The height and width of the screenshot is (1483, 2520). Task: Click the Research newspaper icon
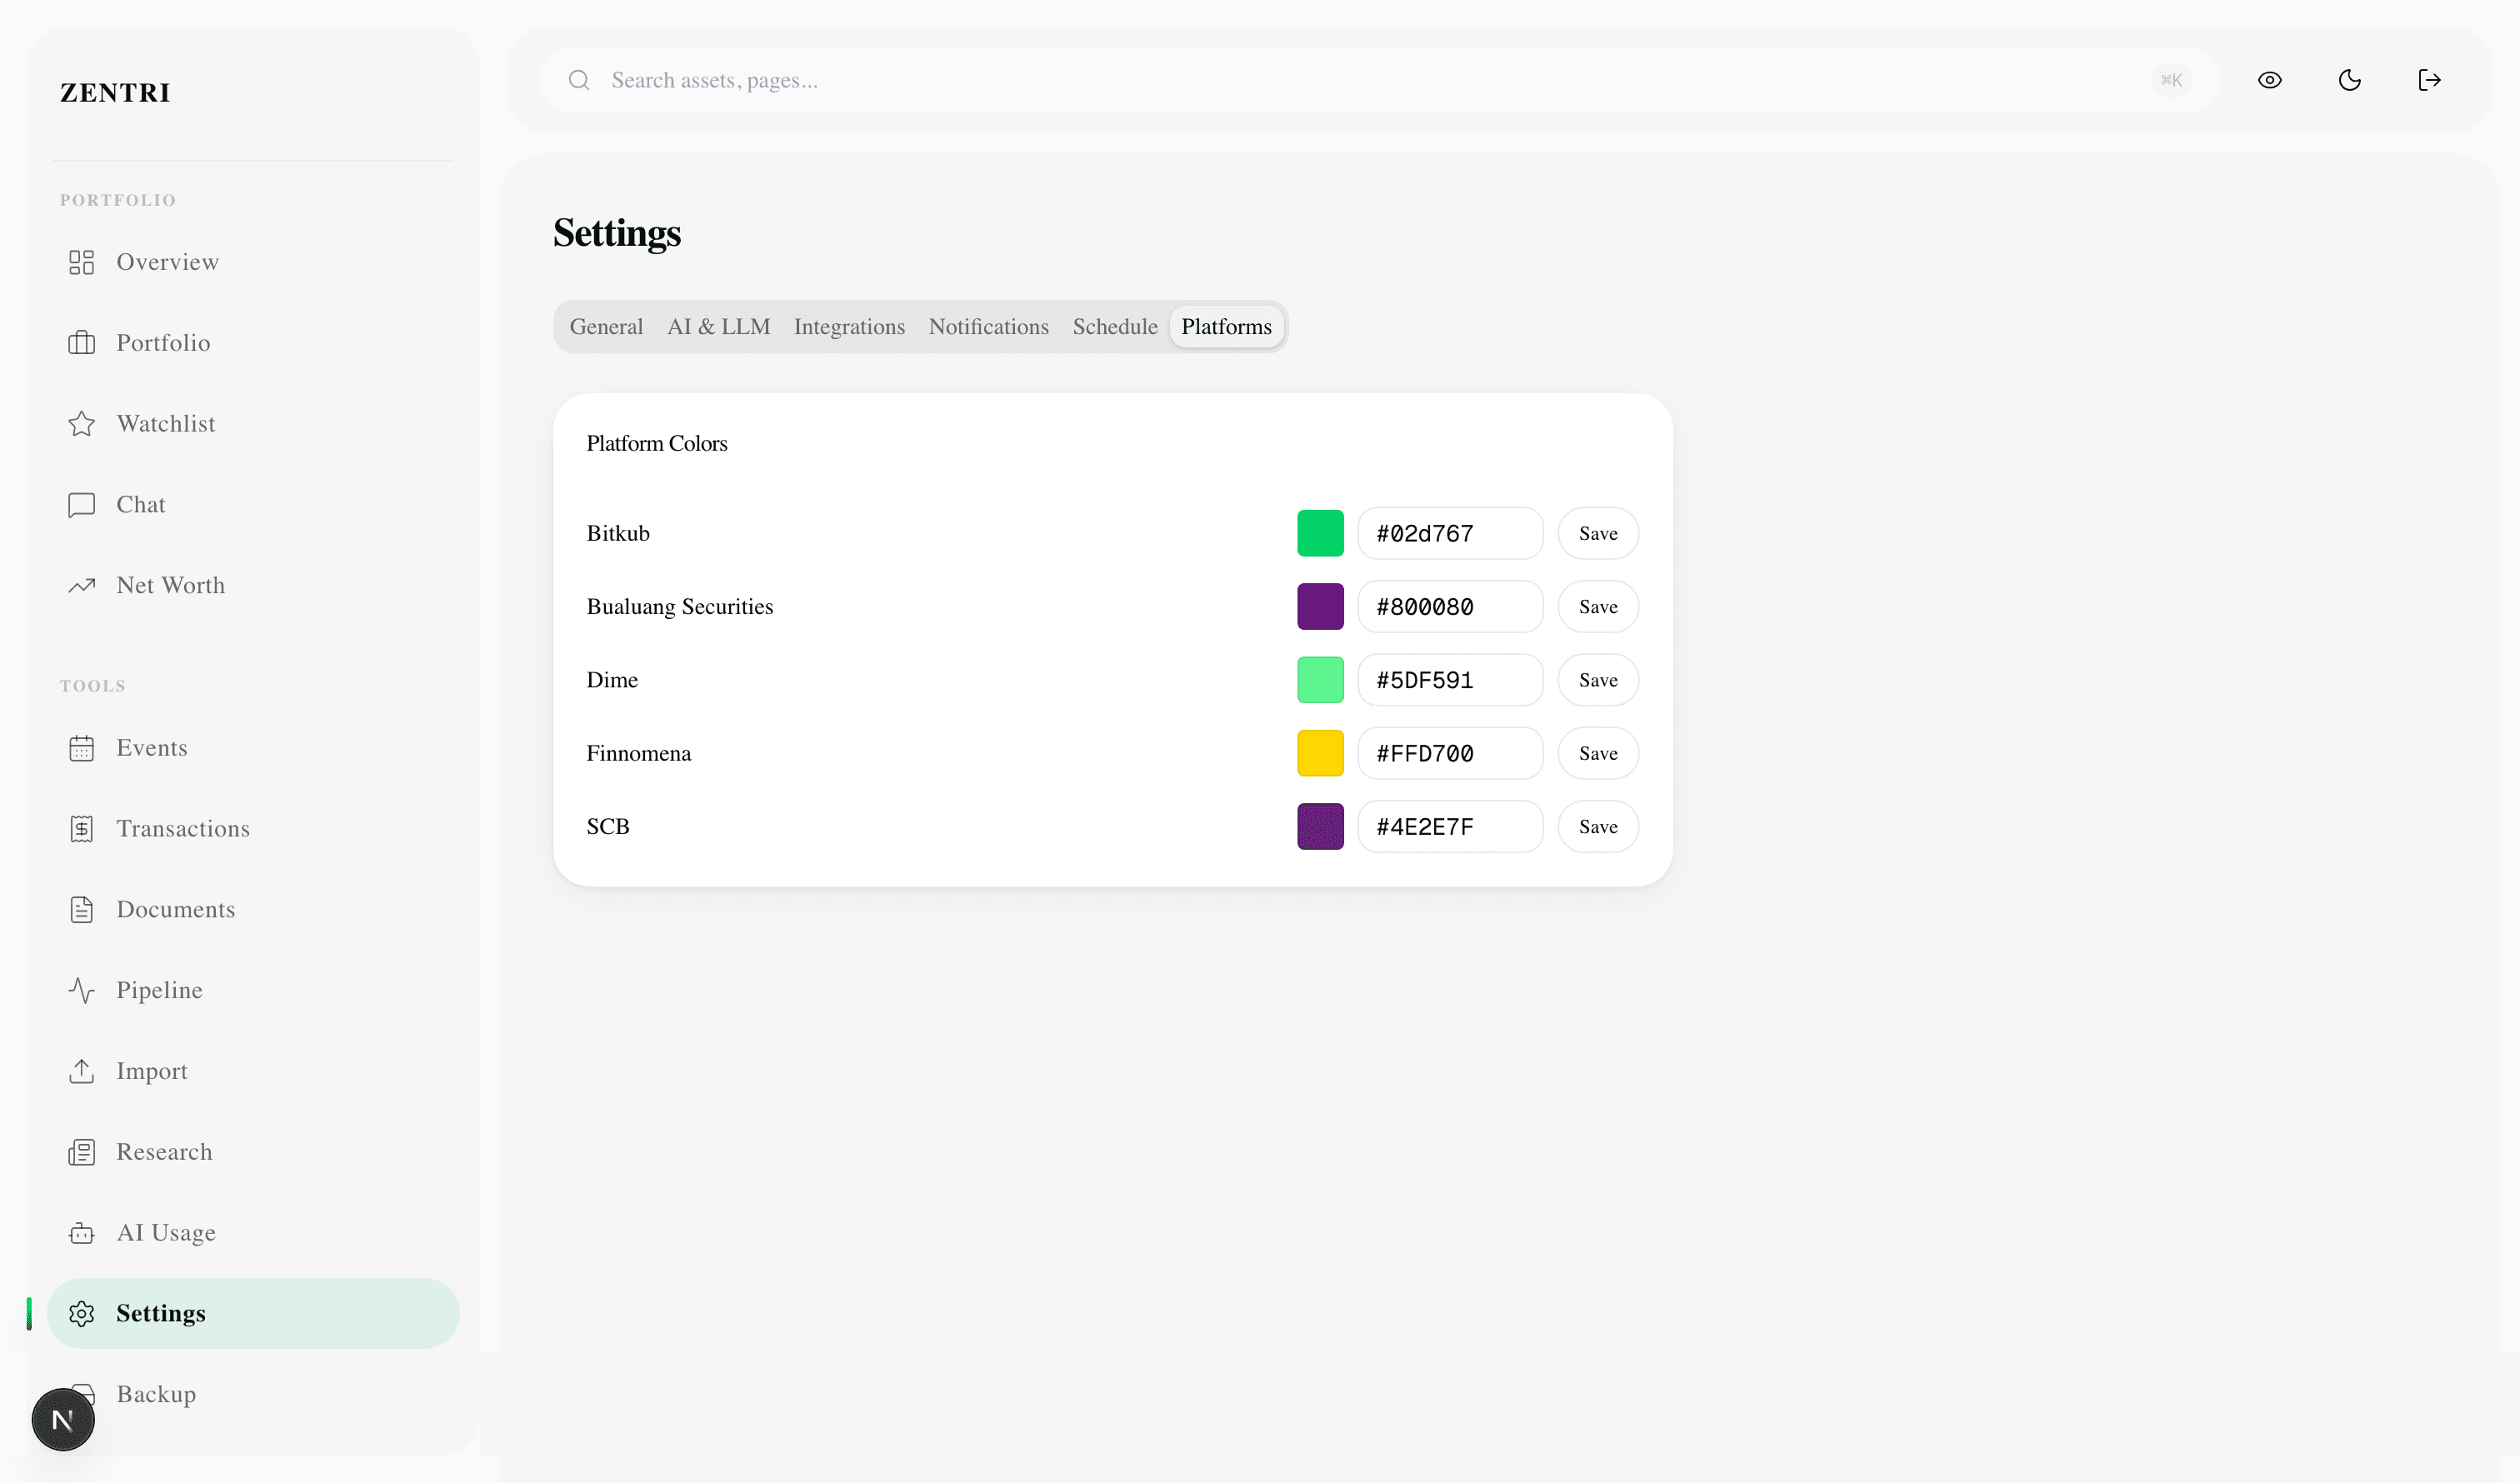[81, 1153]
